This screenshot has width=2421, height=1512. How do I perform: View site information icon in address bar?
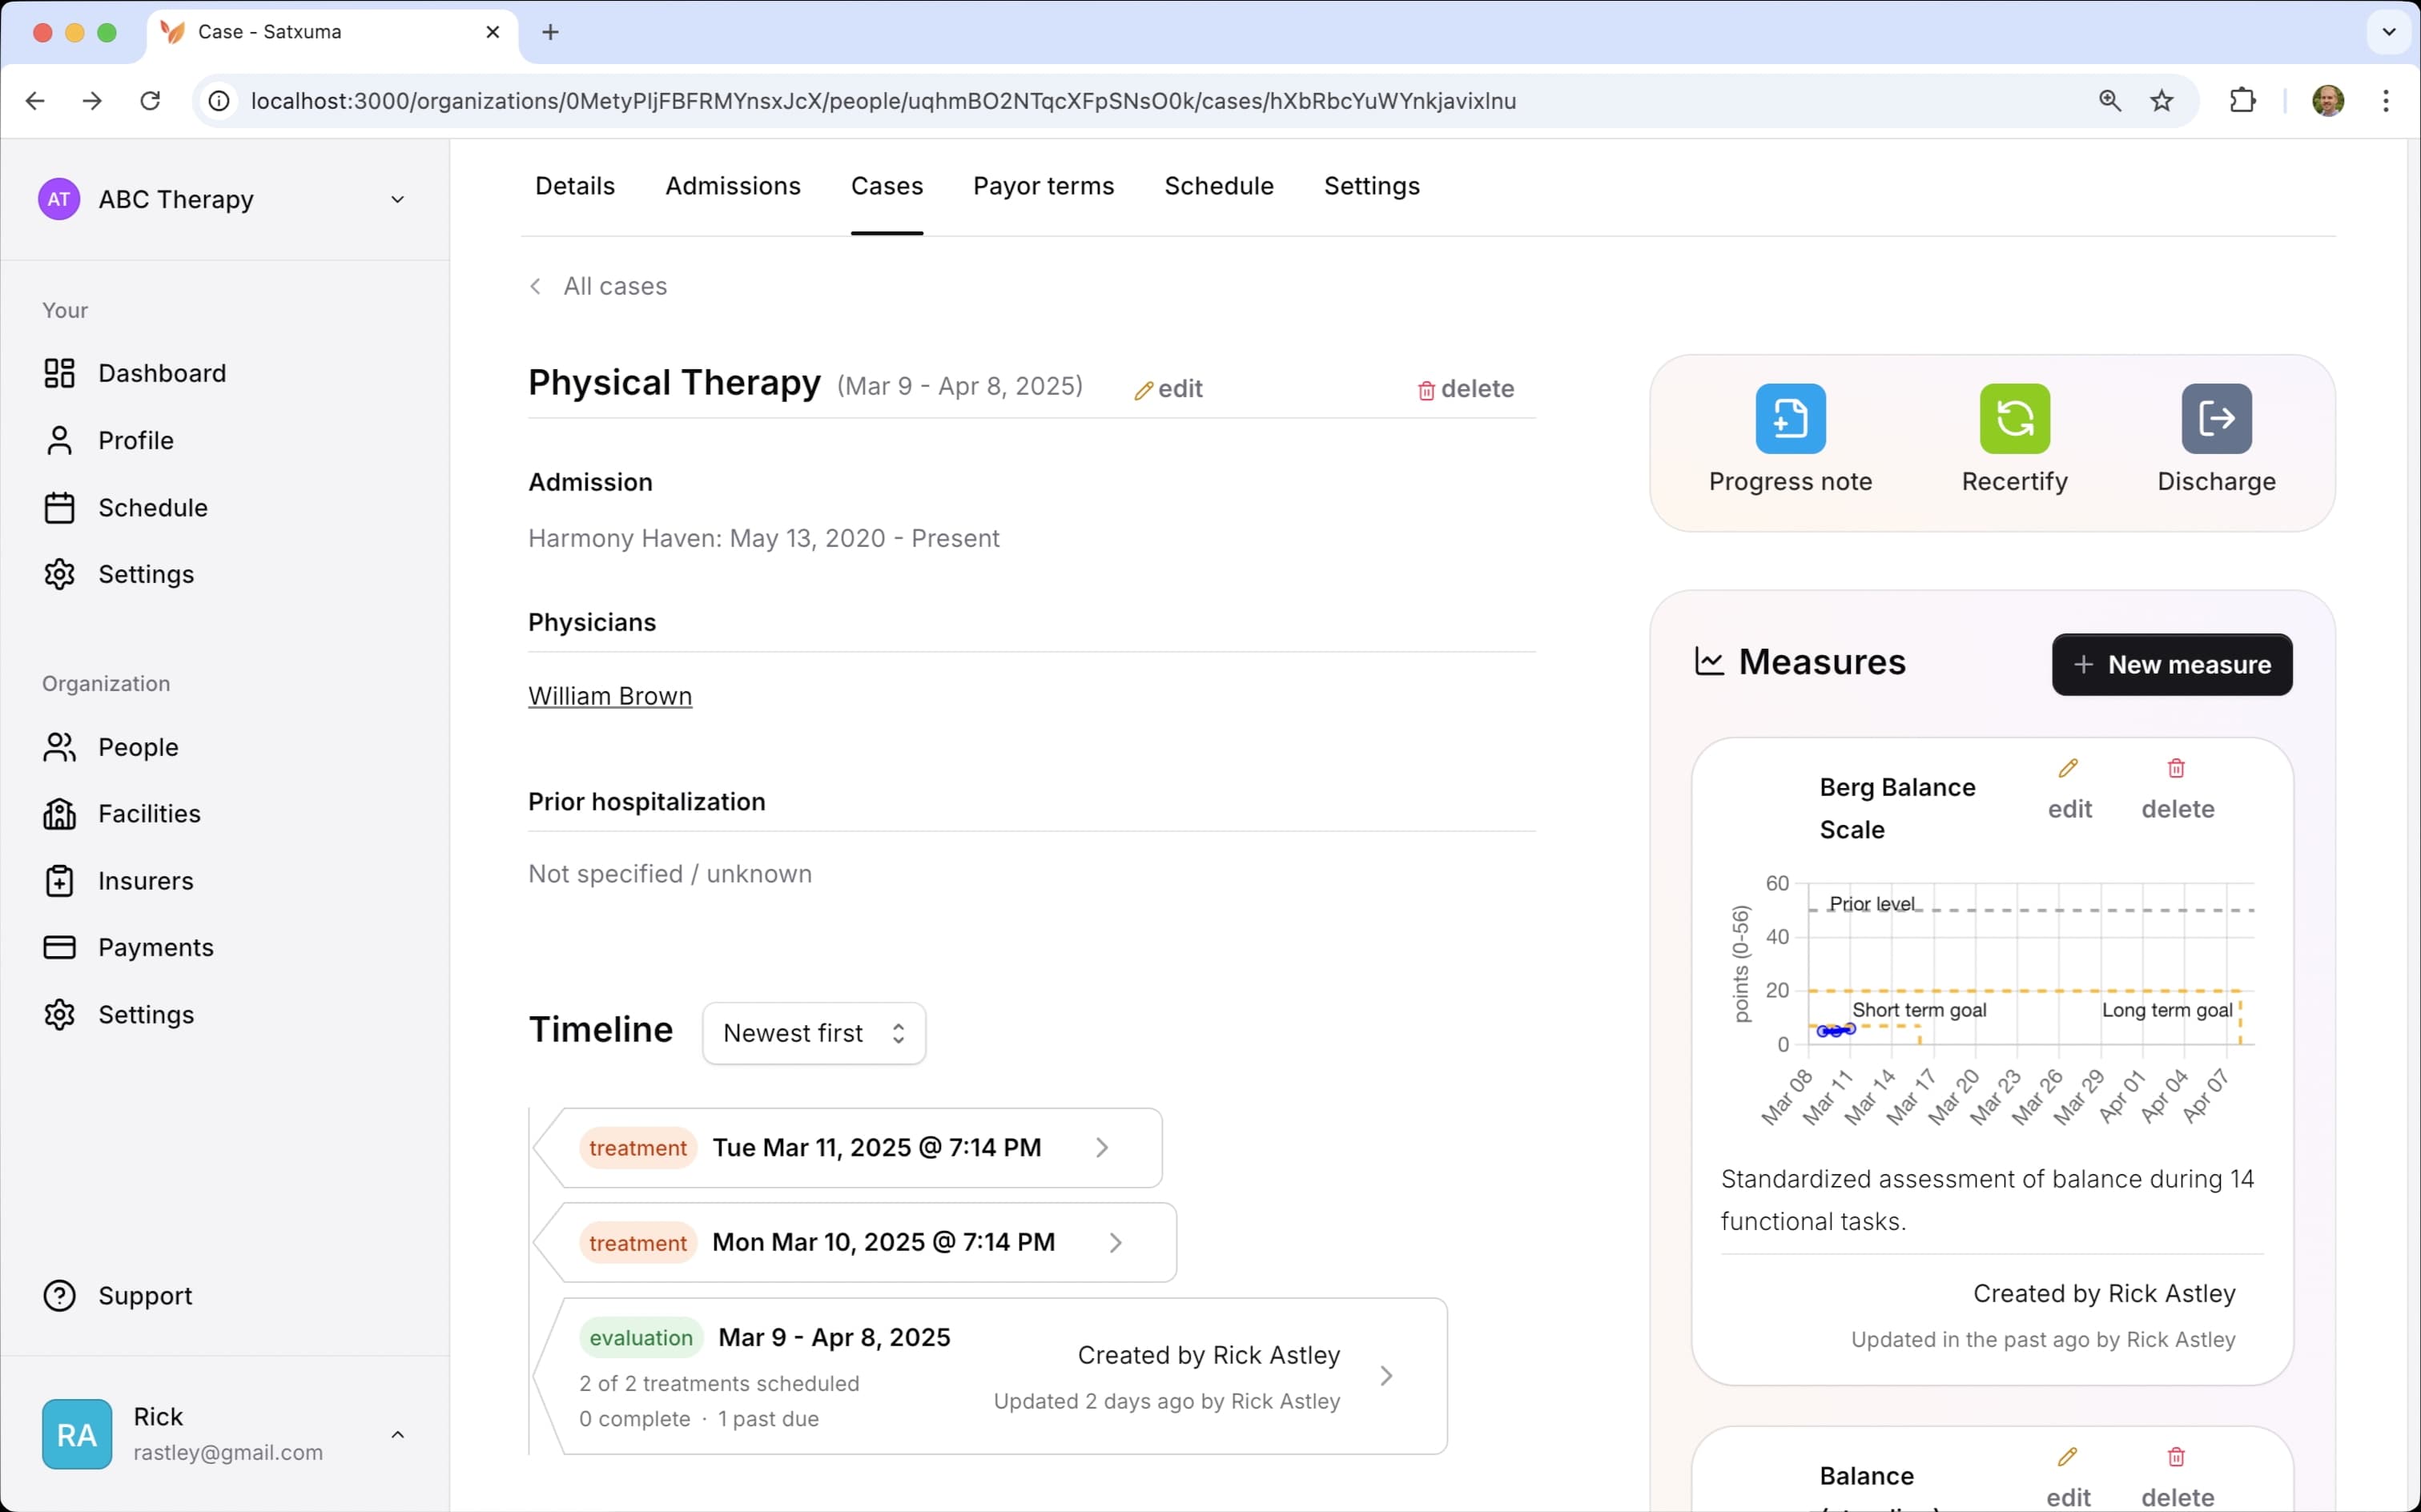pos(219,101)
